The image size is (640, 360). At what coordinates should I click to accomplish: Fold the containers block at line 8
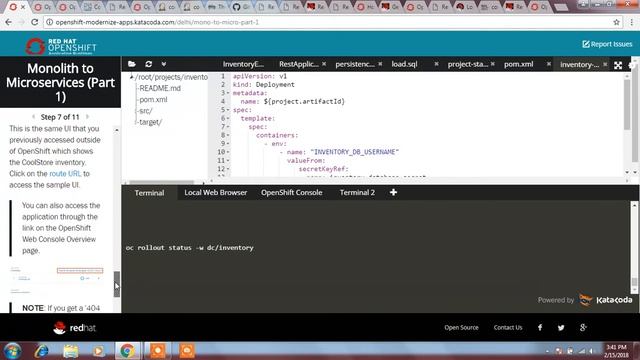click(228, 135)
